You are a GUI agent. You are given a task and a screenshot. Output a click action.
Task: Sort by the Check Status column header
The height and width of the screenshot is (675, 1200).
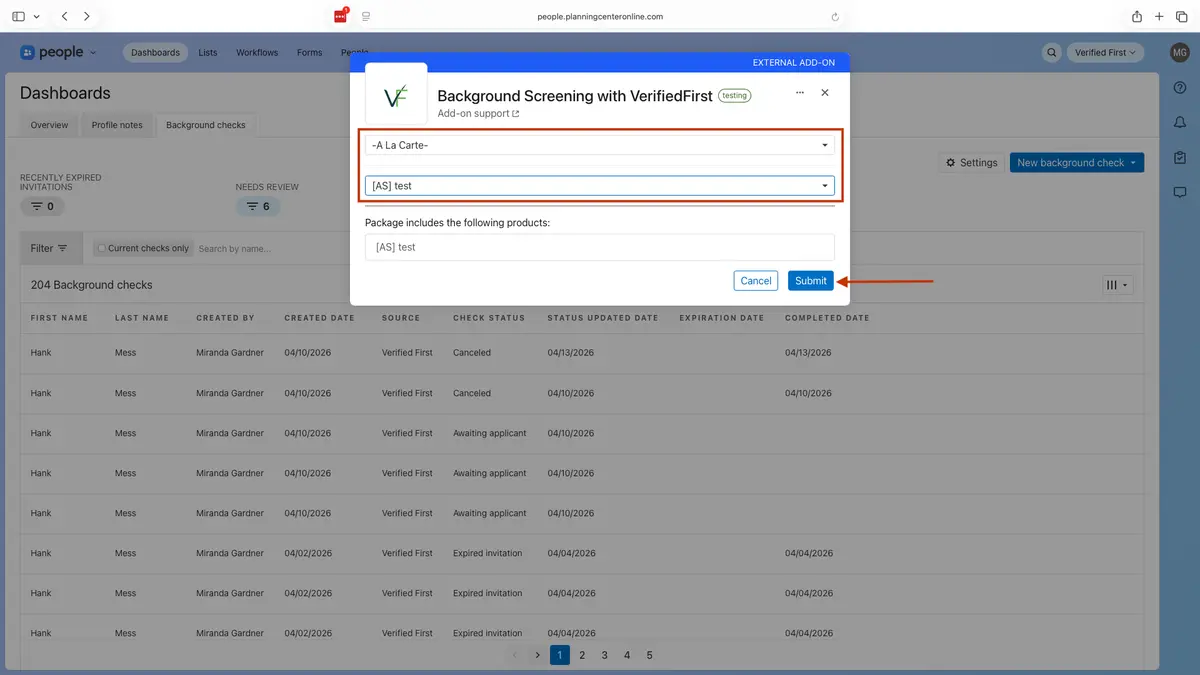[x=489, y=318]
